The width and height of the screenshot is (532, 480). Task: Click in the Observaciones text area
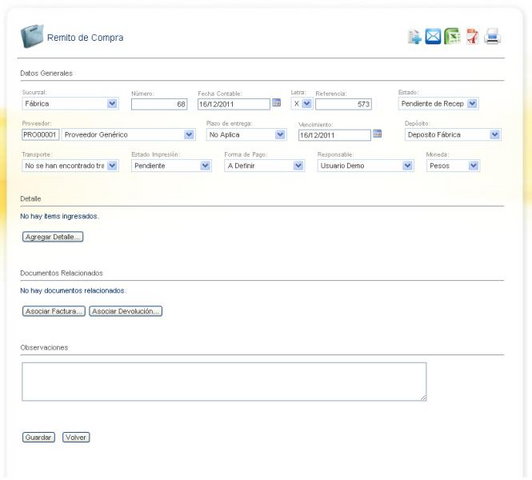coord(224,382)
